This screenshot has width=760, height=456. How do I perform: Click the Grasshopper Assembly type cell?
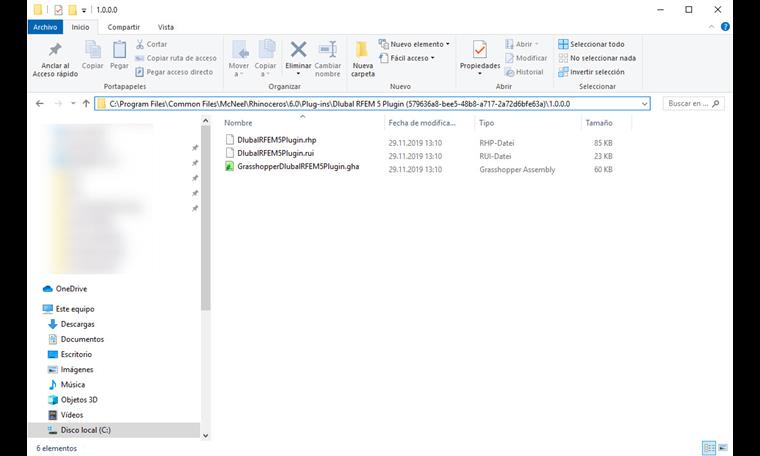(517, 170)
